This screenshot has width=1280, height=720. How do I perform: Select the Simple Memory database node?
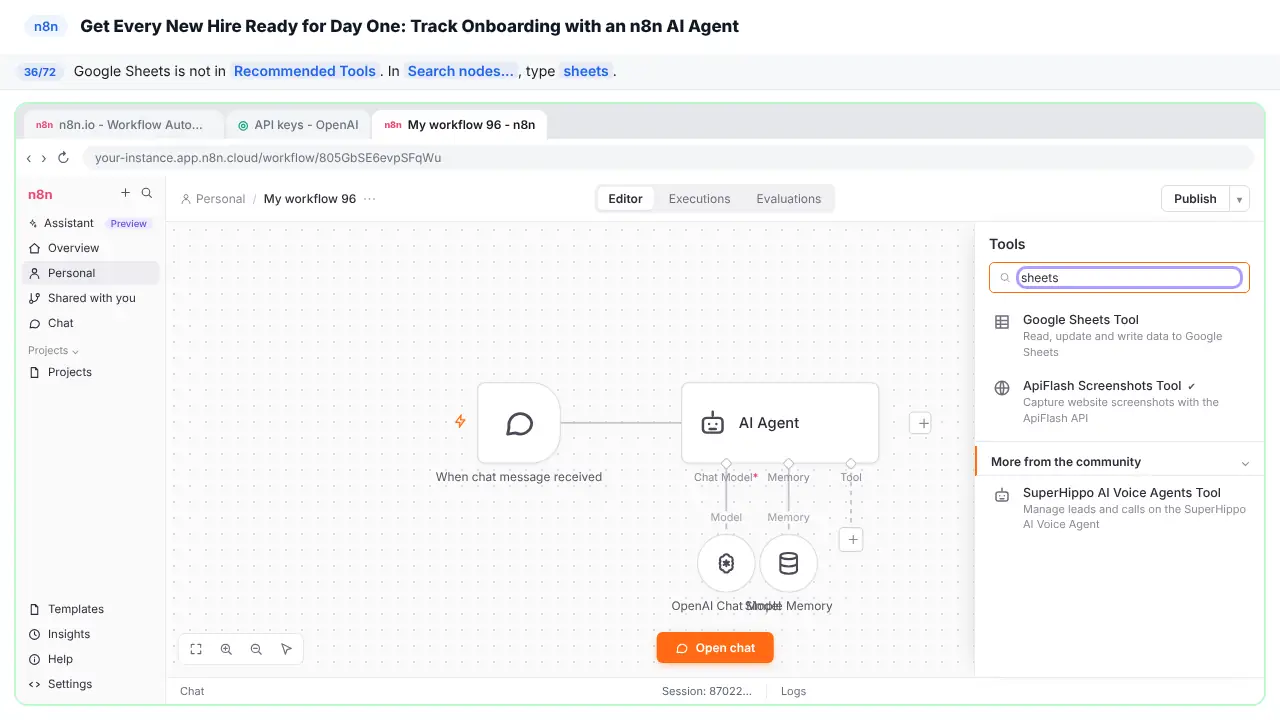click(x=788, y=563)
